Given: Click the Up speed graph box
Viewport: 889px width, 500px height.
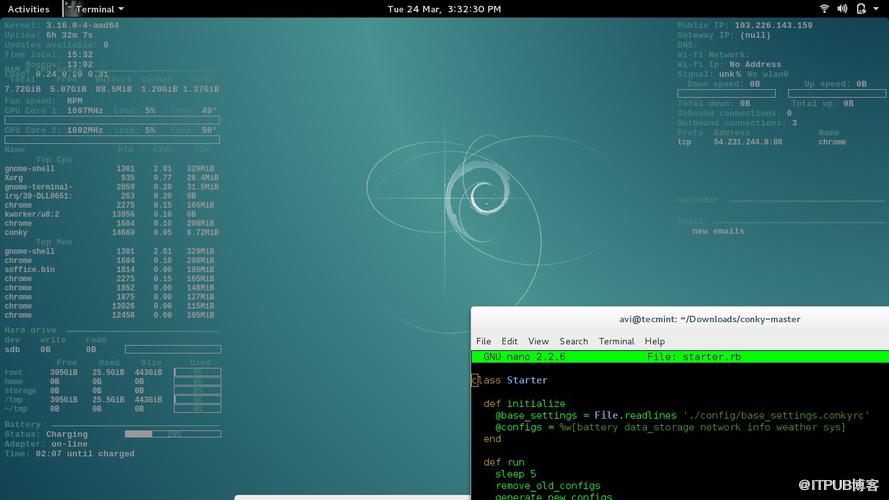Looking at the screenshot, I should (837, 94).
